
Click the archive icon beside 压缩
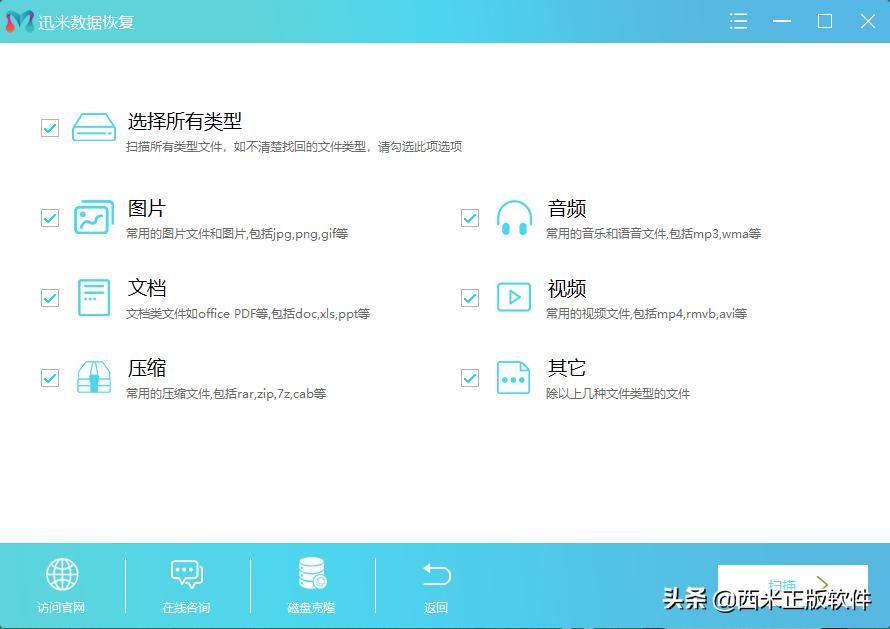[x=93, y=377]
